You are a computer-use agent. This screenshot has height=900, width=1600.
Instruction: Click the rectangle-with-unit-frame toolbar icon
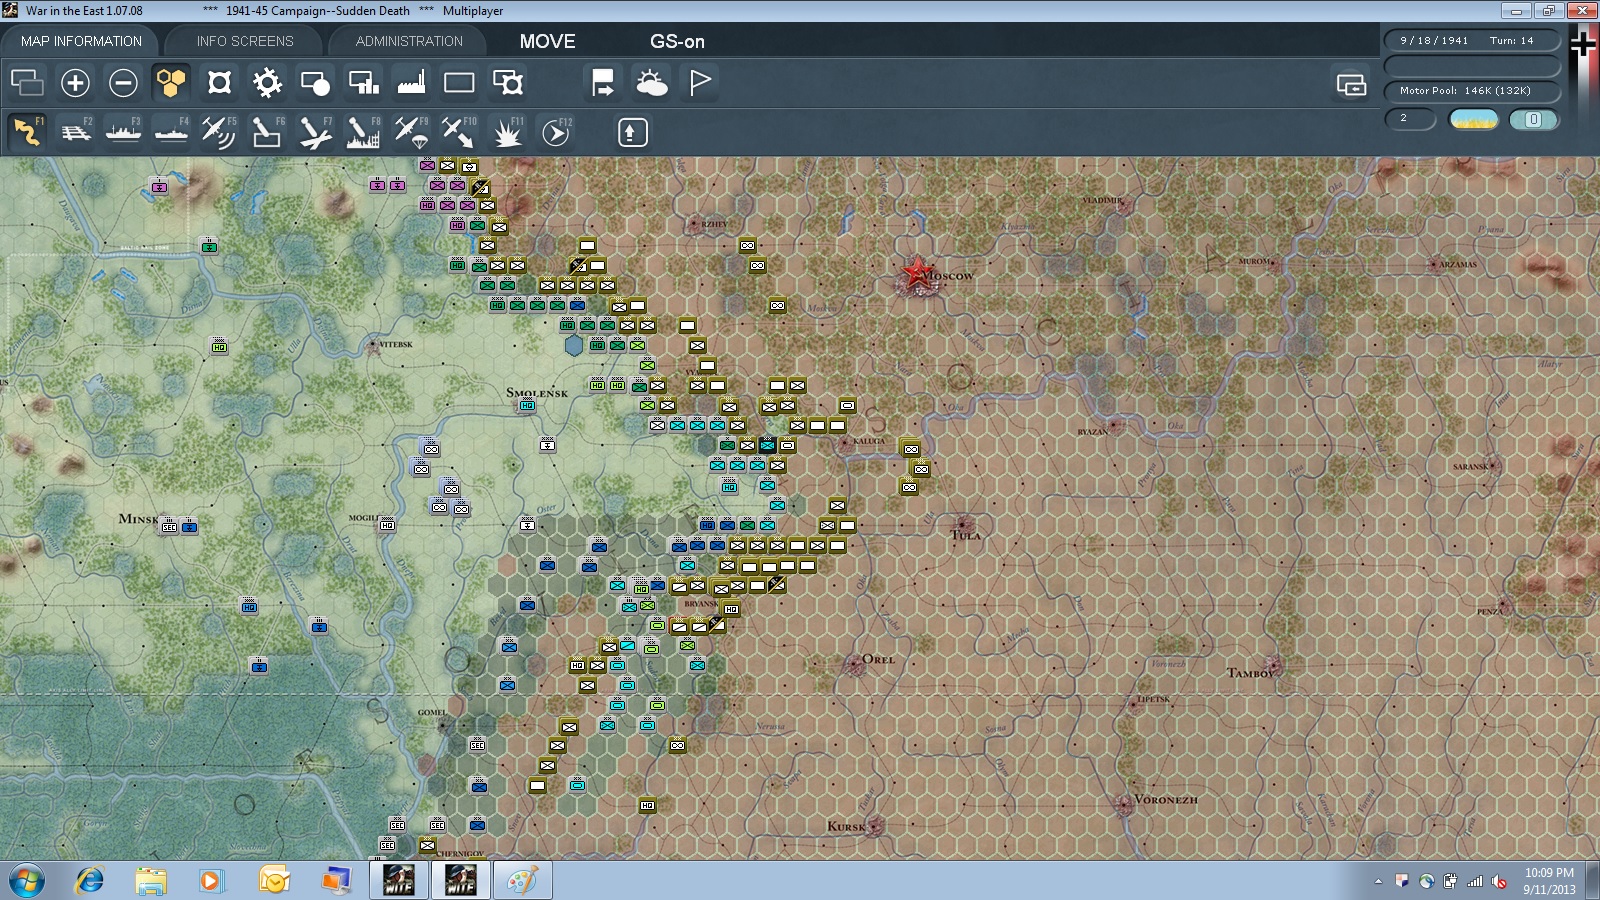pyautogui.click(x=507, y=82)
